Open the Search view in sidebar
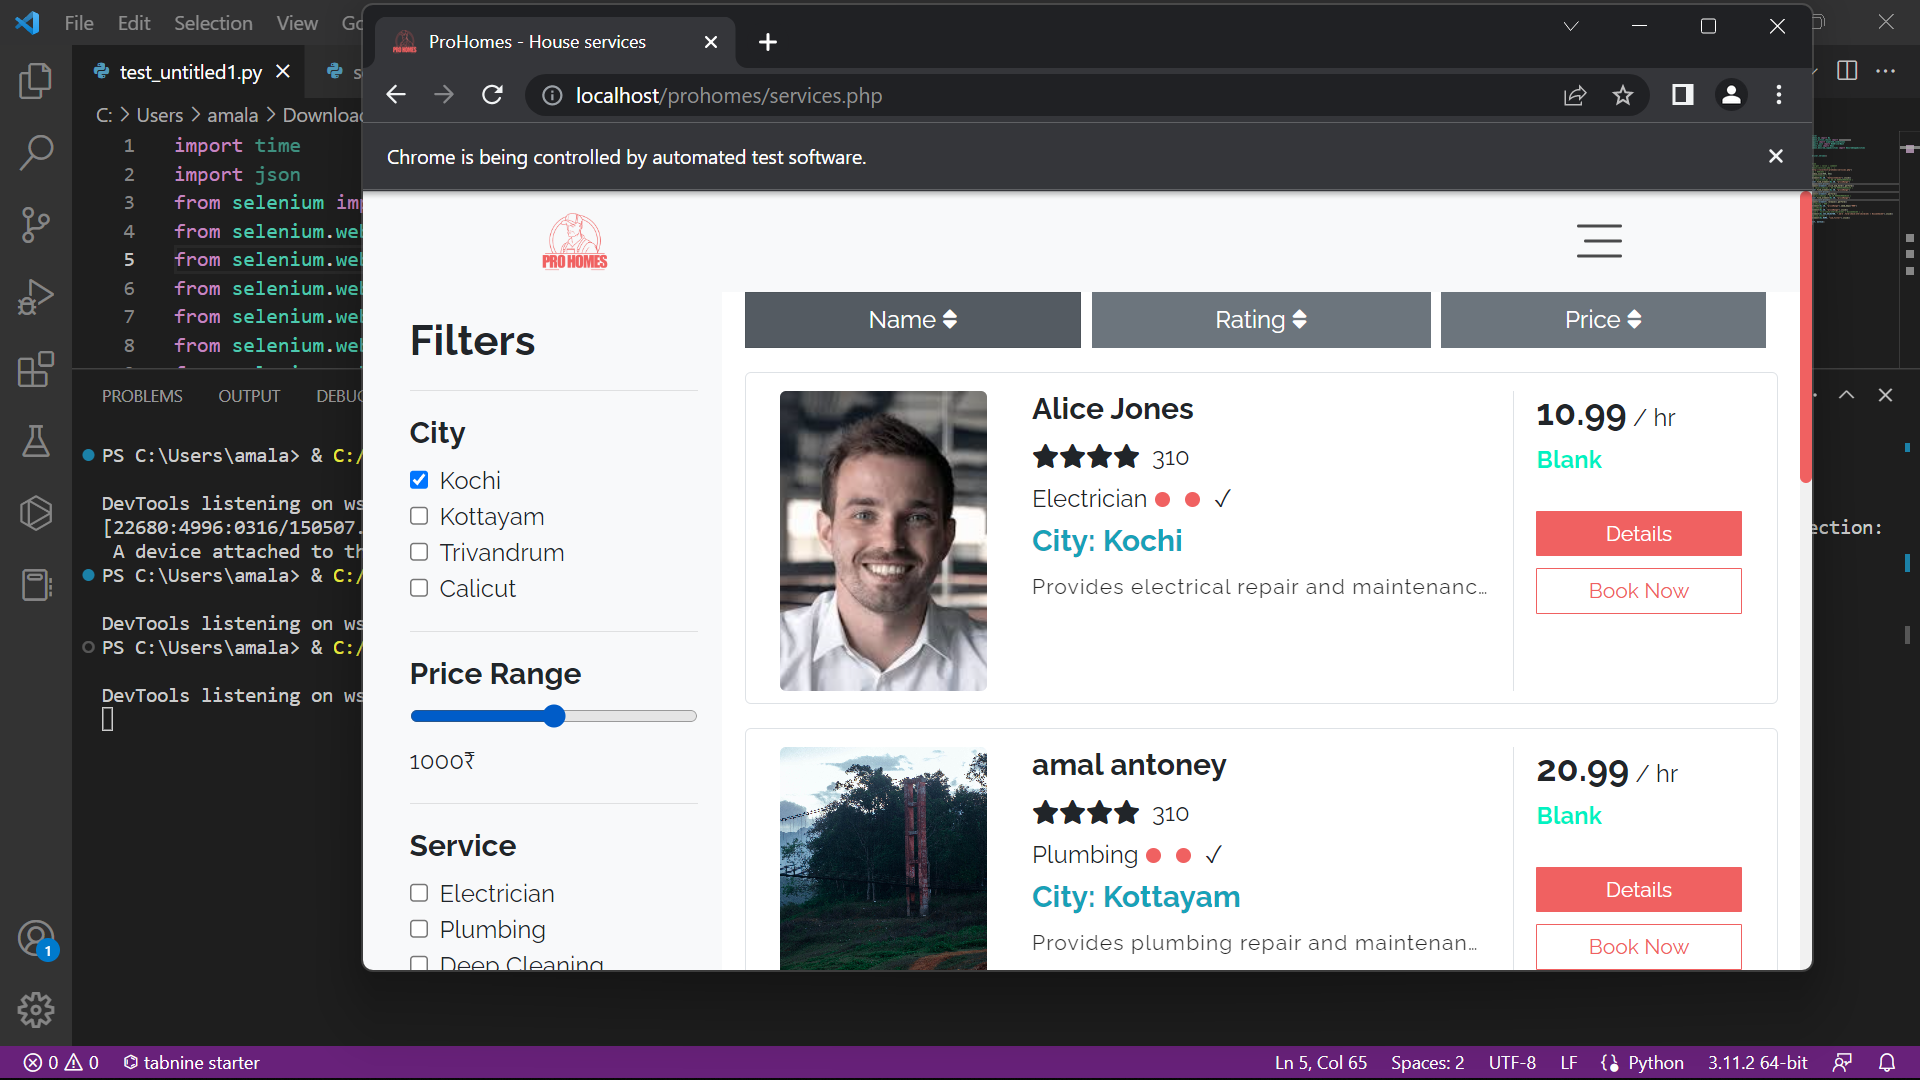Viewport: 1920px width, 1080px height. click(x=36, y=153)
